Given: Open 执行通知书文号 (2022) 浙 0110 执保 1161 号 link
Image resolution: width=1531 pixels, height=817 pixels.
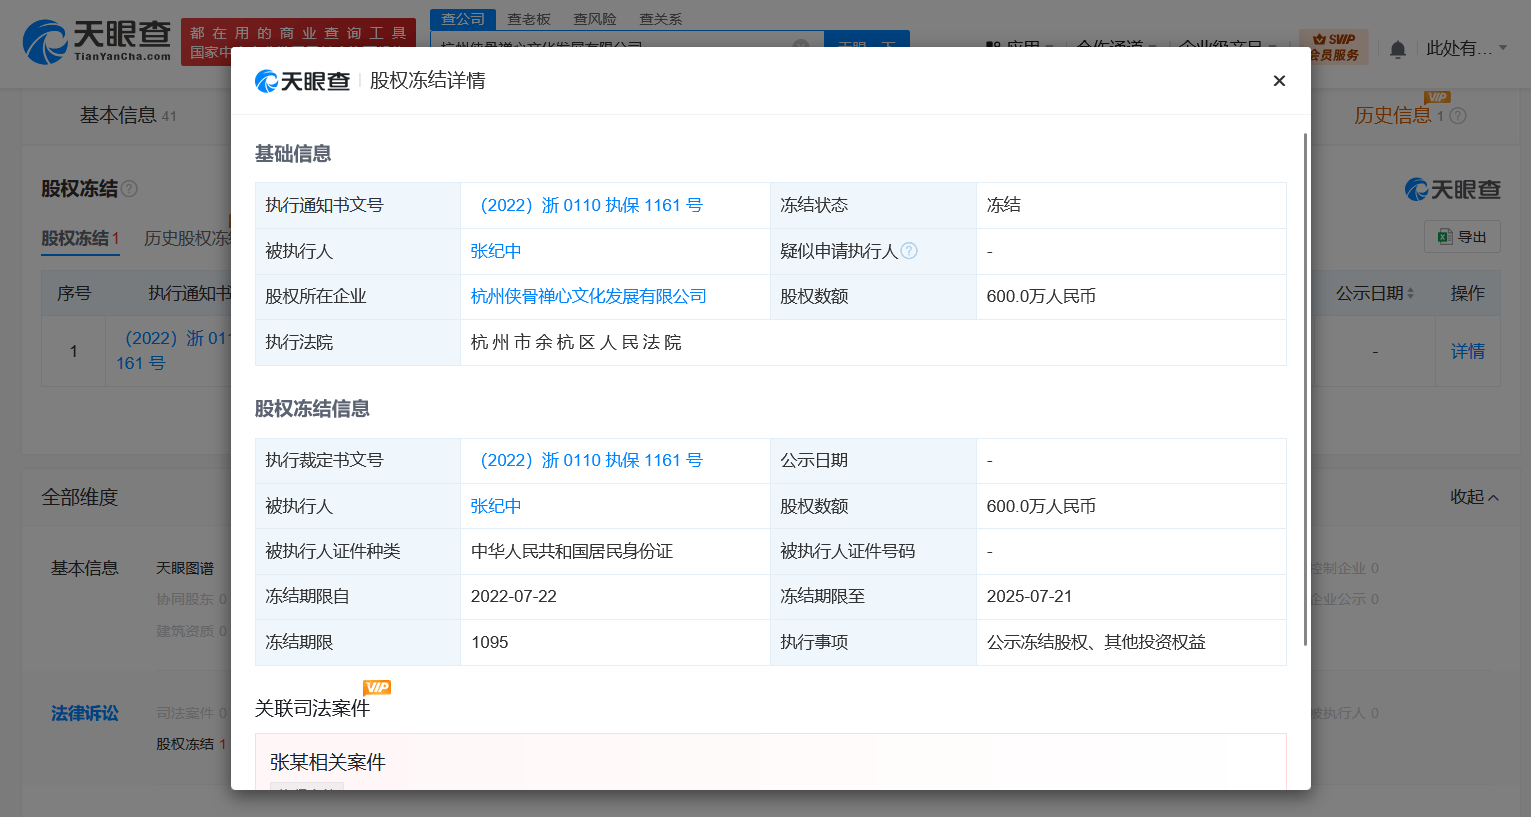Looking at the screenshot, I should 591,205.
